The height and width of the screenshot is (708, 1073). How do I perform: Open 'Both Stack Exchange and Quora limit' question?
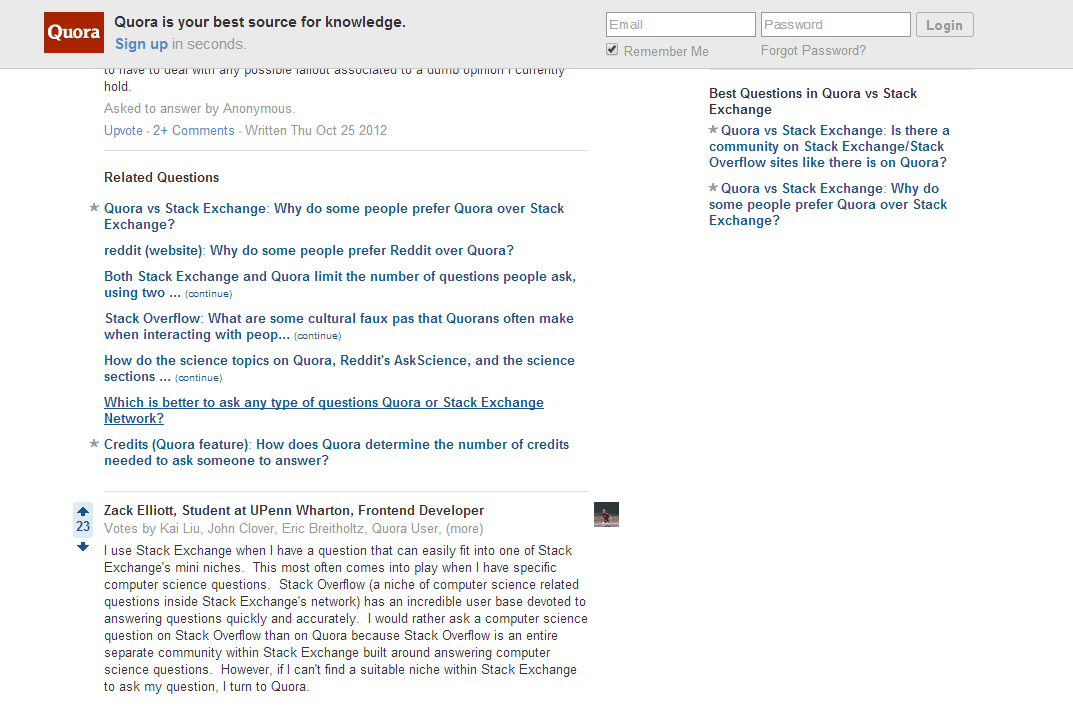coord(340,284)
